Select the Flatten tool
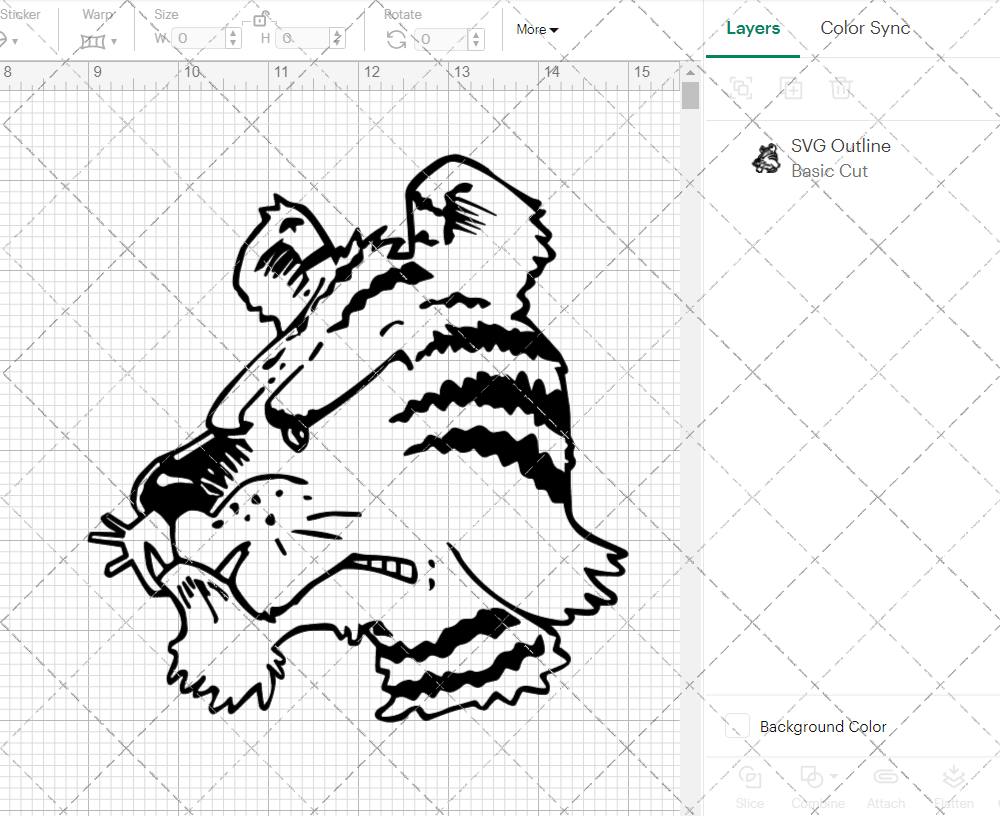 953,777
